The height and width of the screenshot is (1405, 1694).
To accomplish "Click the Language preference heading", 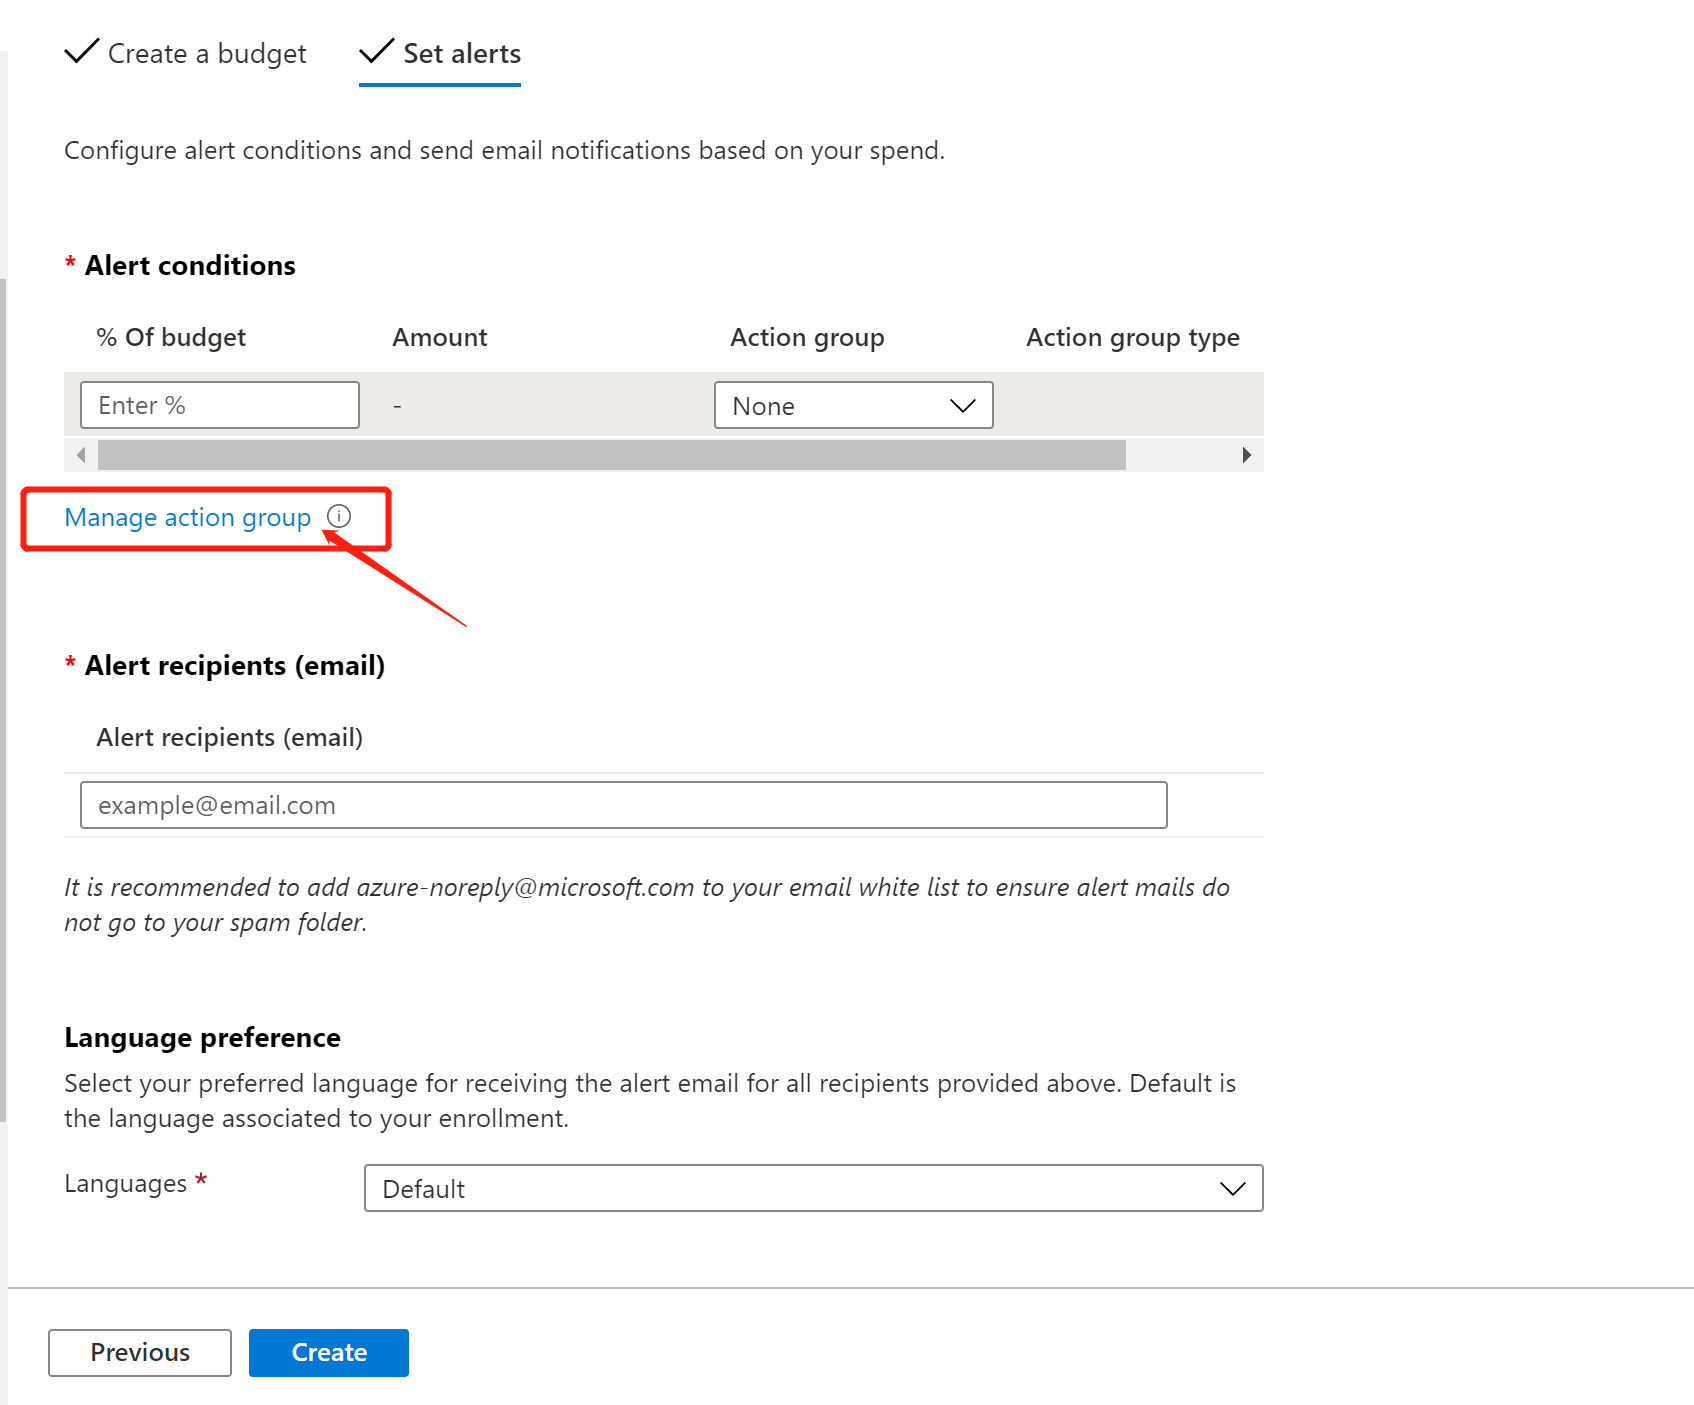I will 203,1037.
